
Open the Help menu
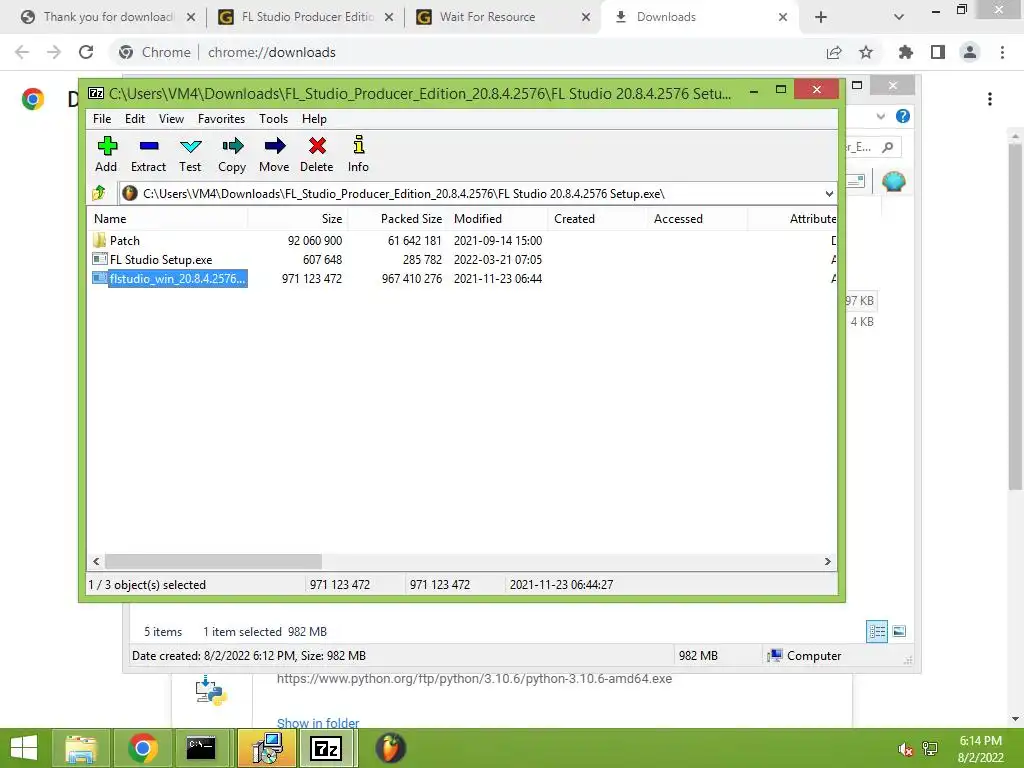point(314,119)
